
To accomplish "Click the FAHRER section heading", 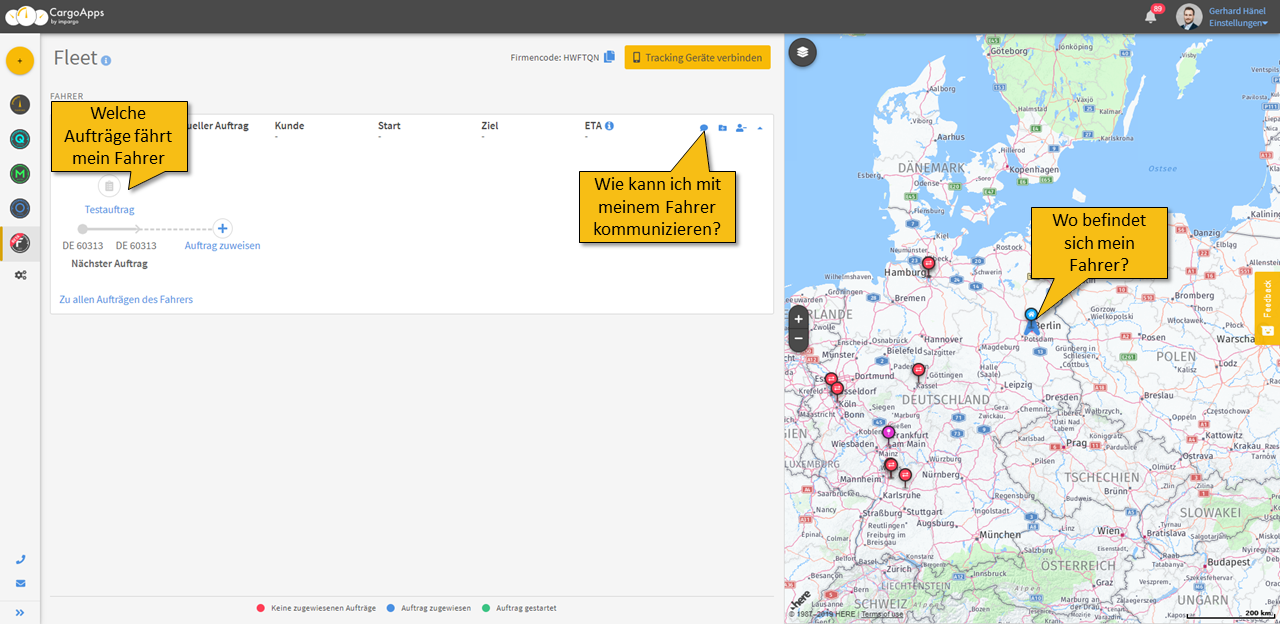I will point(67,97).
